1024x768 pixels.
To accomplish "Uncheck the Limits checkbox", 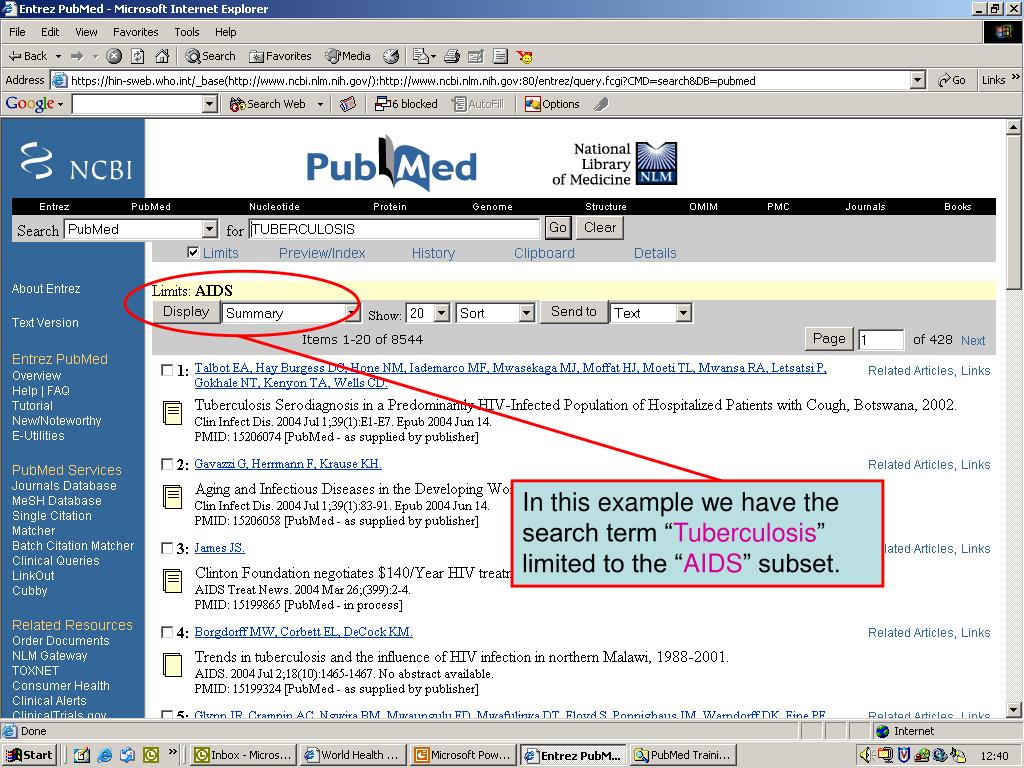I will coord(193,252).
